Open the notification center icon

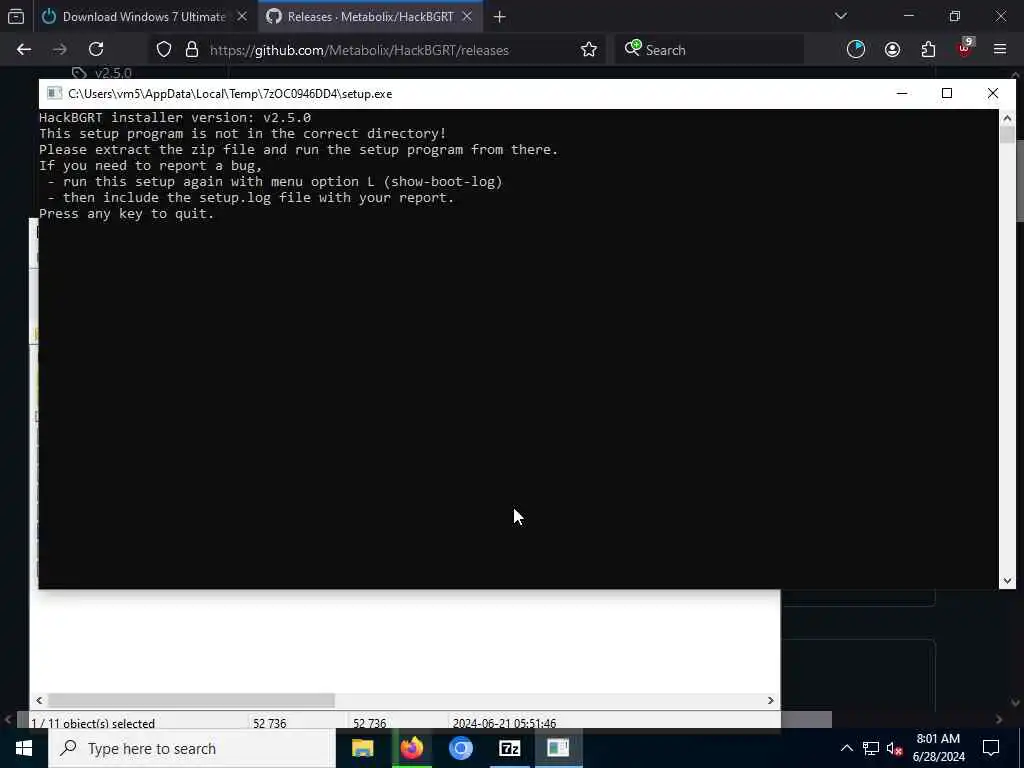click(991, 748)
